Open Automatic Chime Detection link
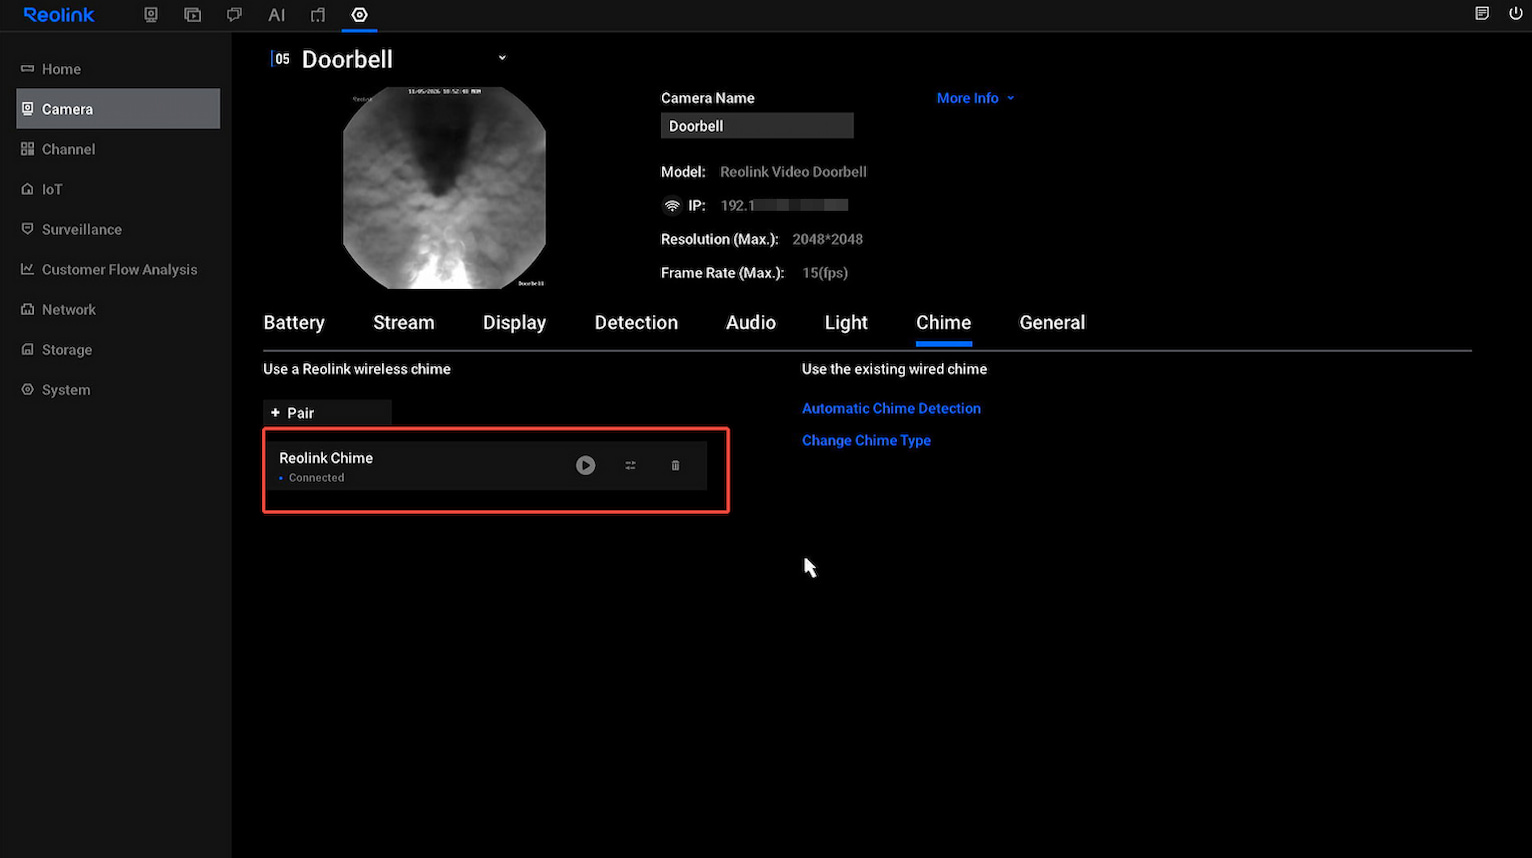This screenshot has height=858, width=1532. [x=891, y=408]
